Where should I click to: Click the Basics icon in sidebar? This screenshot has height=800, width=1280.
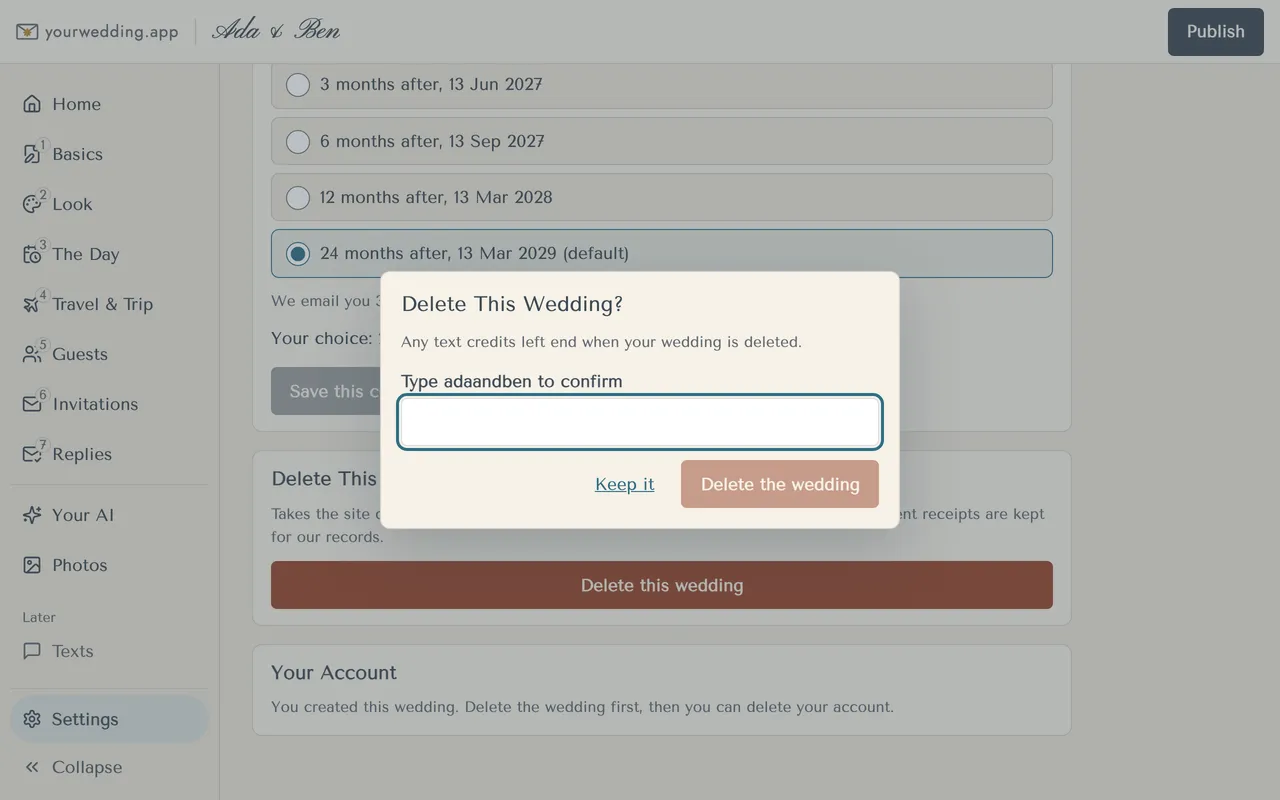[32, 154]
